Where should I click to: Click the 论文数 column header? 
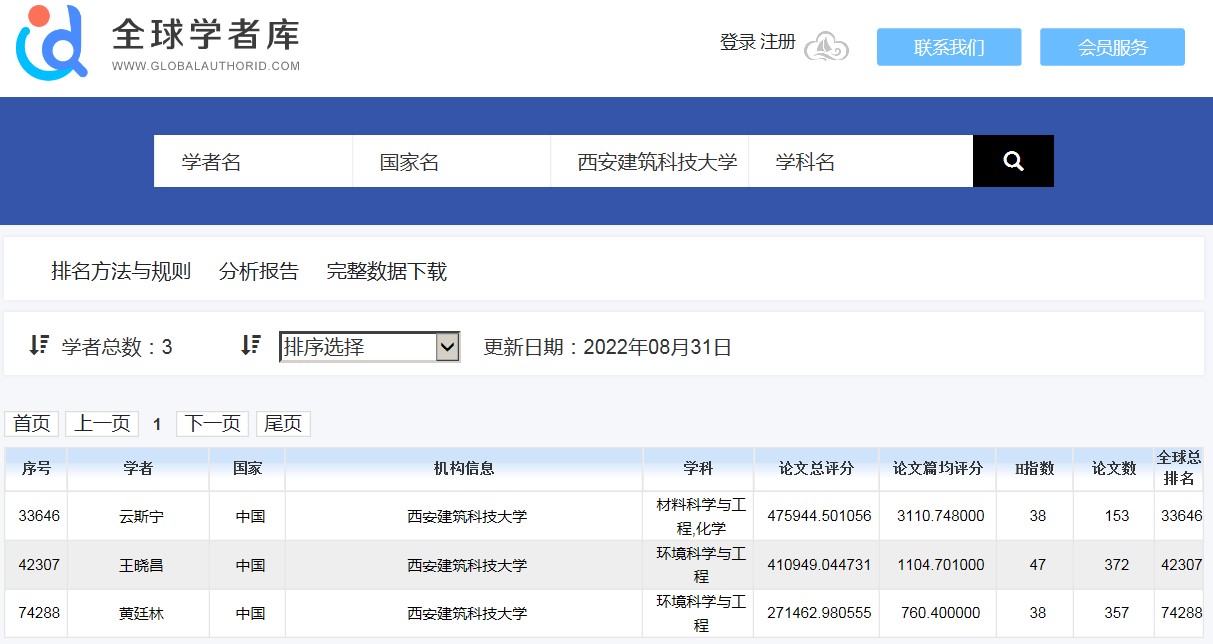(1114, 468)
